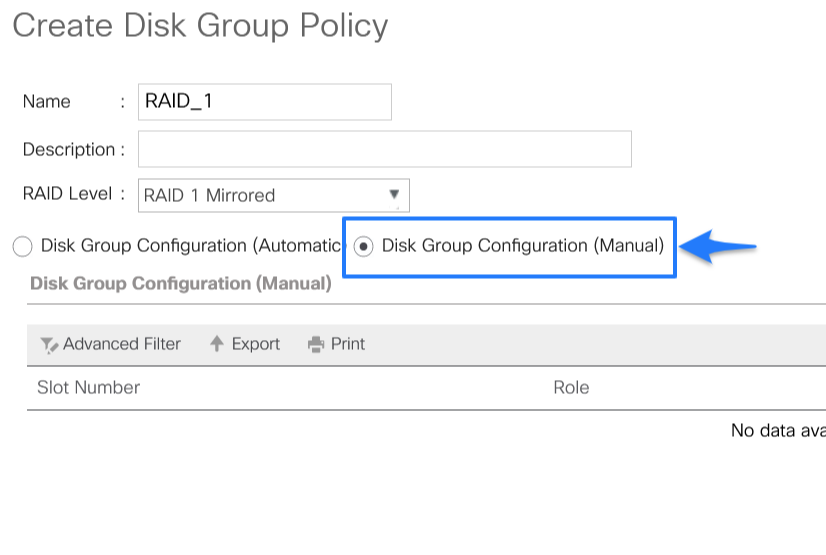This screenshot has width=826, height=555.
Task: Click the bold Disk Group Configuration (Manual) heading
Action: tap(180, 284)
